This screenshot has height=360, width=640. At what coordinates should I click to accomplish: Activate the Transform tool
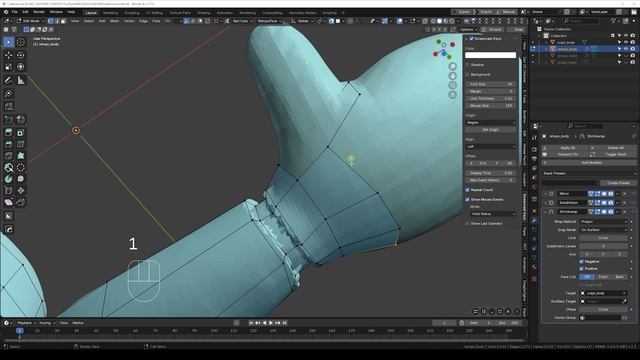(x=21, y=67)
